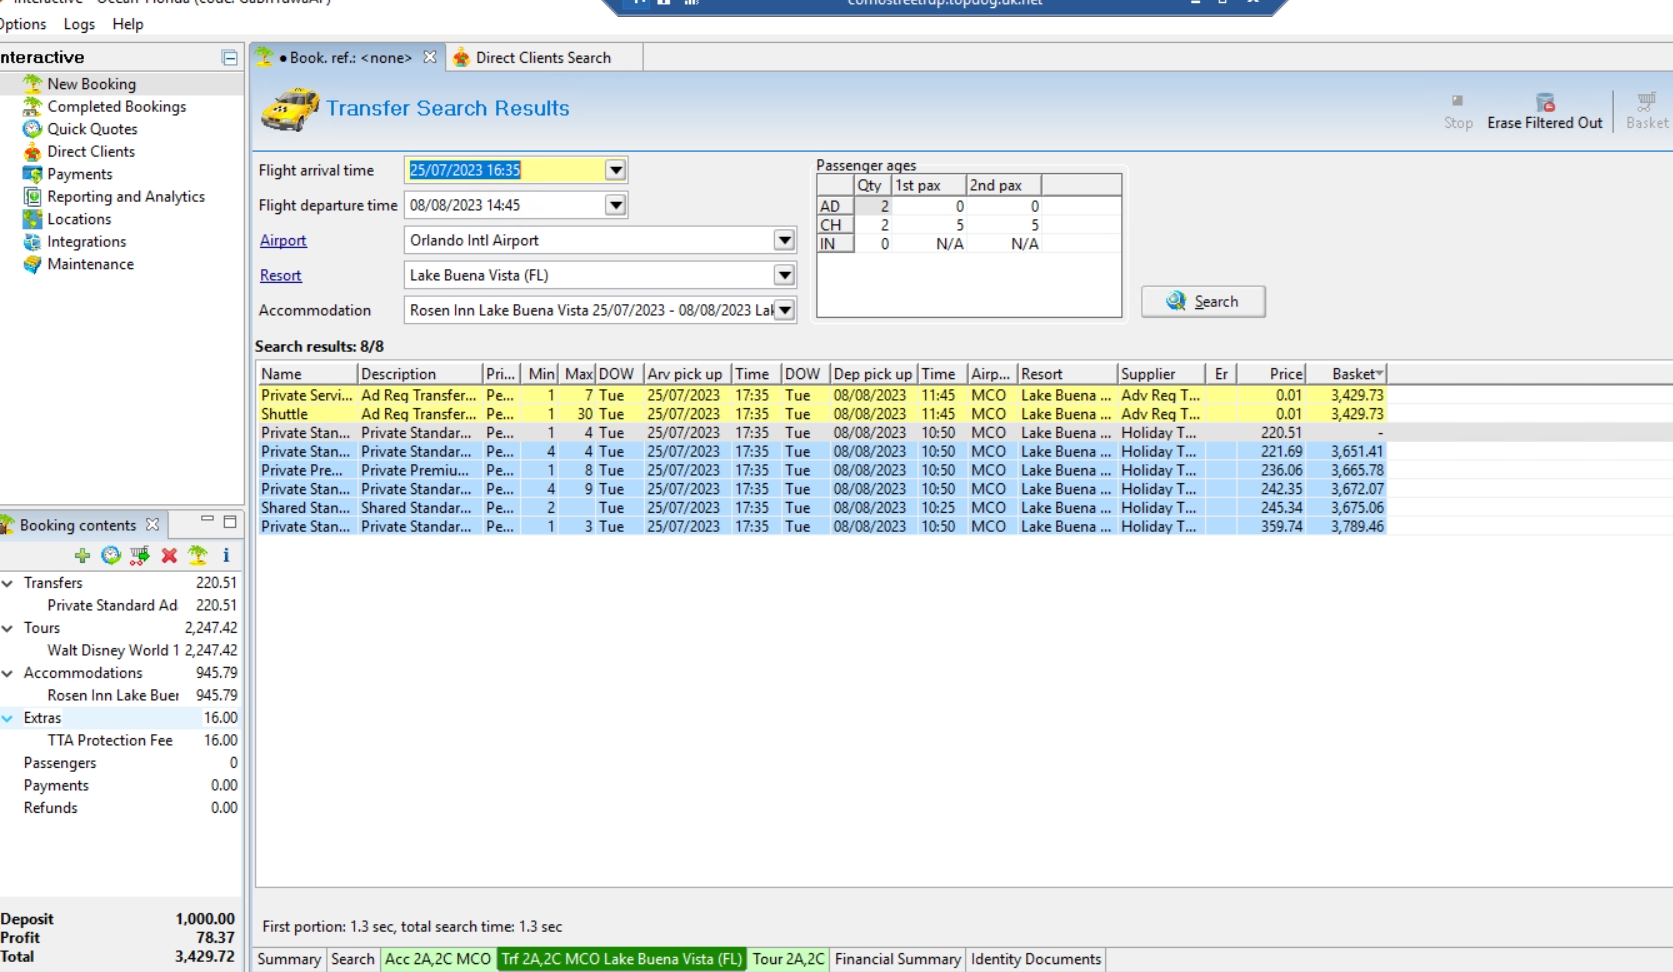Viewport: 1673px width, 972px height.
Task: Collapse the Extras tree node
Action: tap(8, 718)
